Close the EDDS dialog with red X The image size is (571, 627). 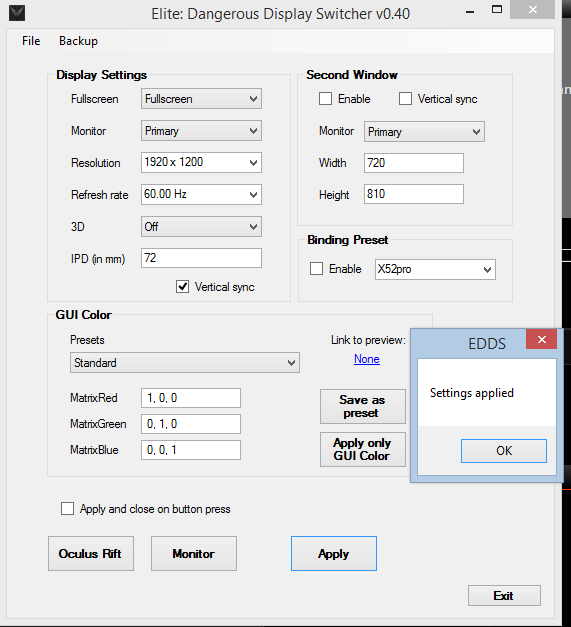(541, 339)
